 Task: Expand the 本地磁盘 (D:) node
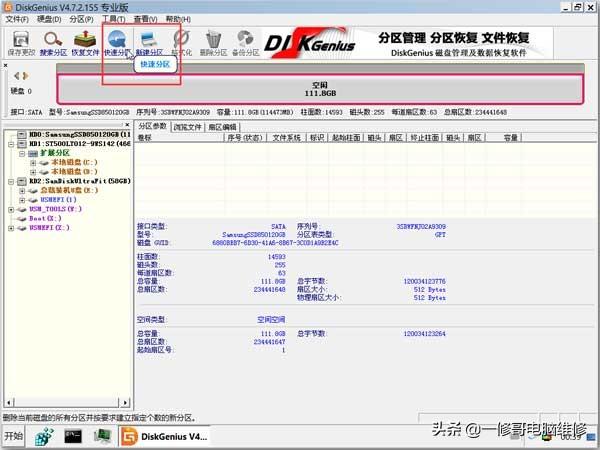click(33, 172)
